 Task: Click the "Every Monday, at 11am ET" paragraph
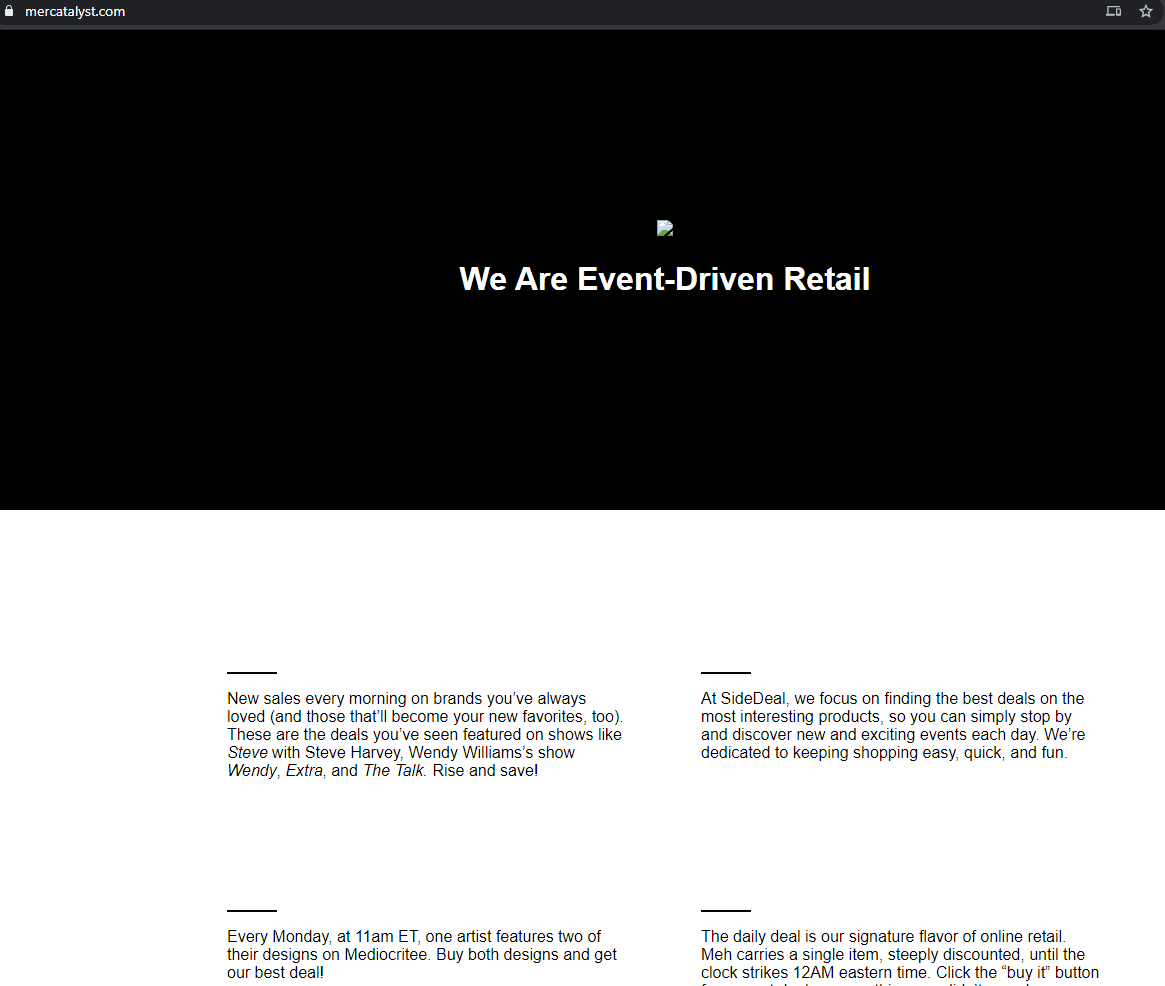coord(422,954)
